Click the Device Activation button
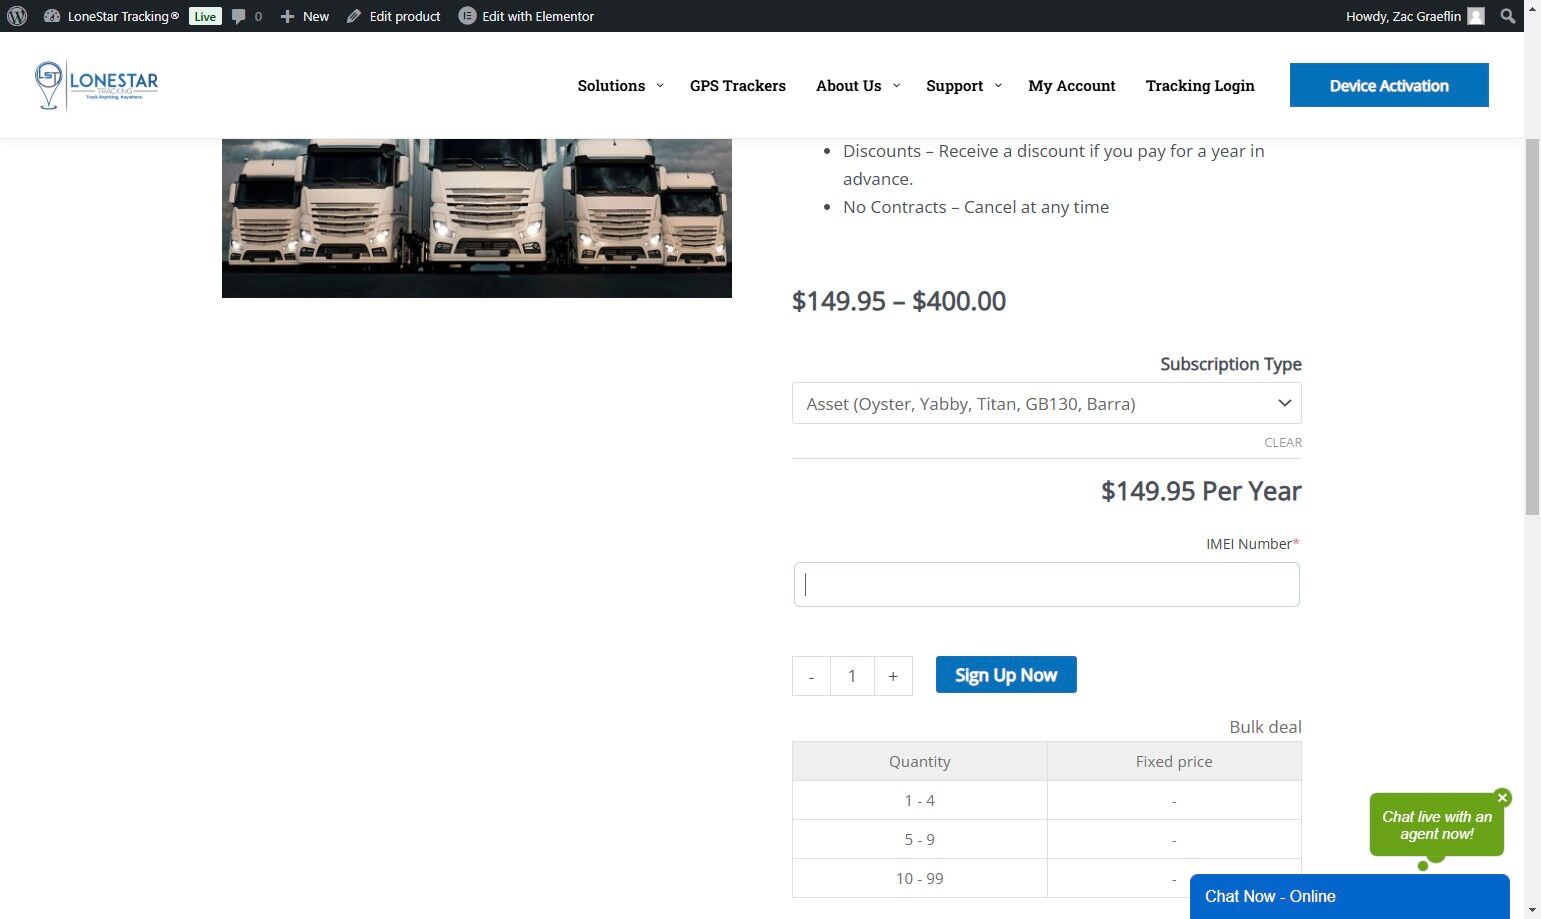 1389,85
